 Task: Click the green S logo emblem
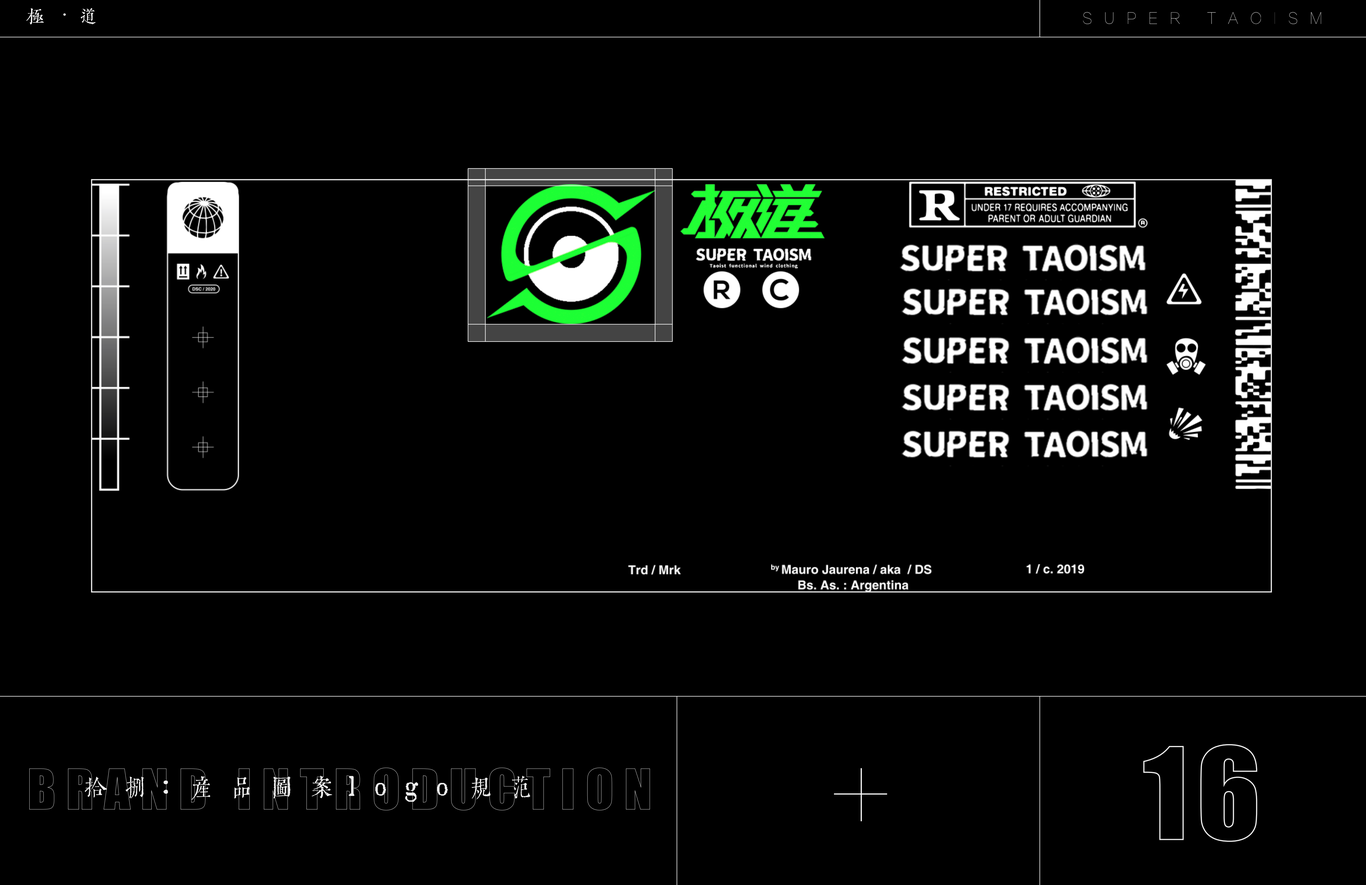coord(570,255)
